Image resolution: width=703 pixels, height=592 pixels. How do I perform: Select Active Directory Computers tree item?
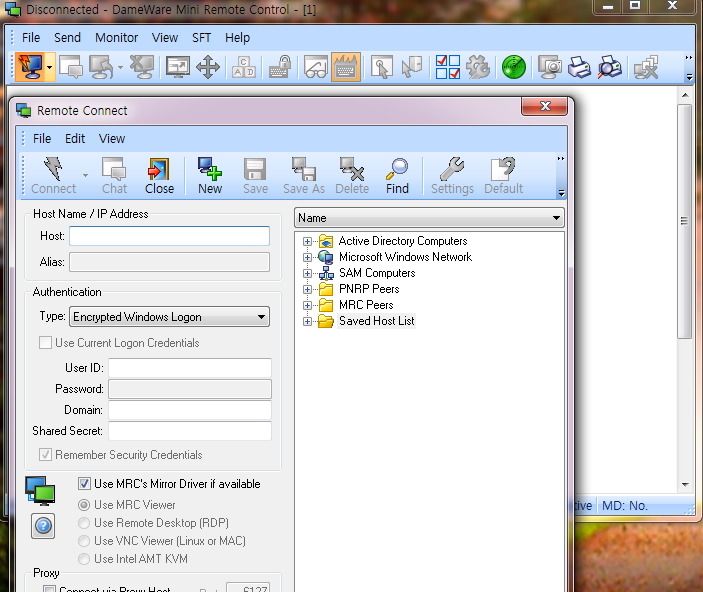pyautogui.click(x=403, y=241)
